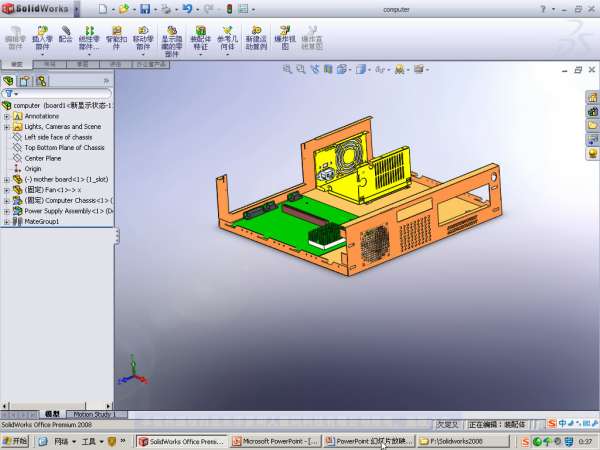Click the Save icon in the top toolbar
Image resolution: width=600 pixels, height=450 pixels.
pyautogui.click(x=145, y=9)
